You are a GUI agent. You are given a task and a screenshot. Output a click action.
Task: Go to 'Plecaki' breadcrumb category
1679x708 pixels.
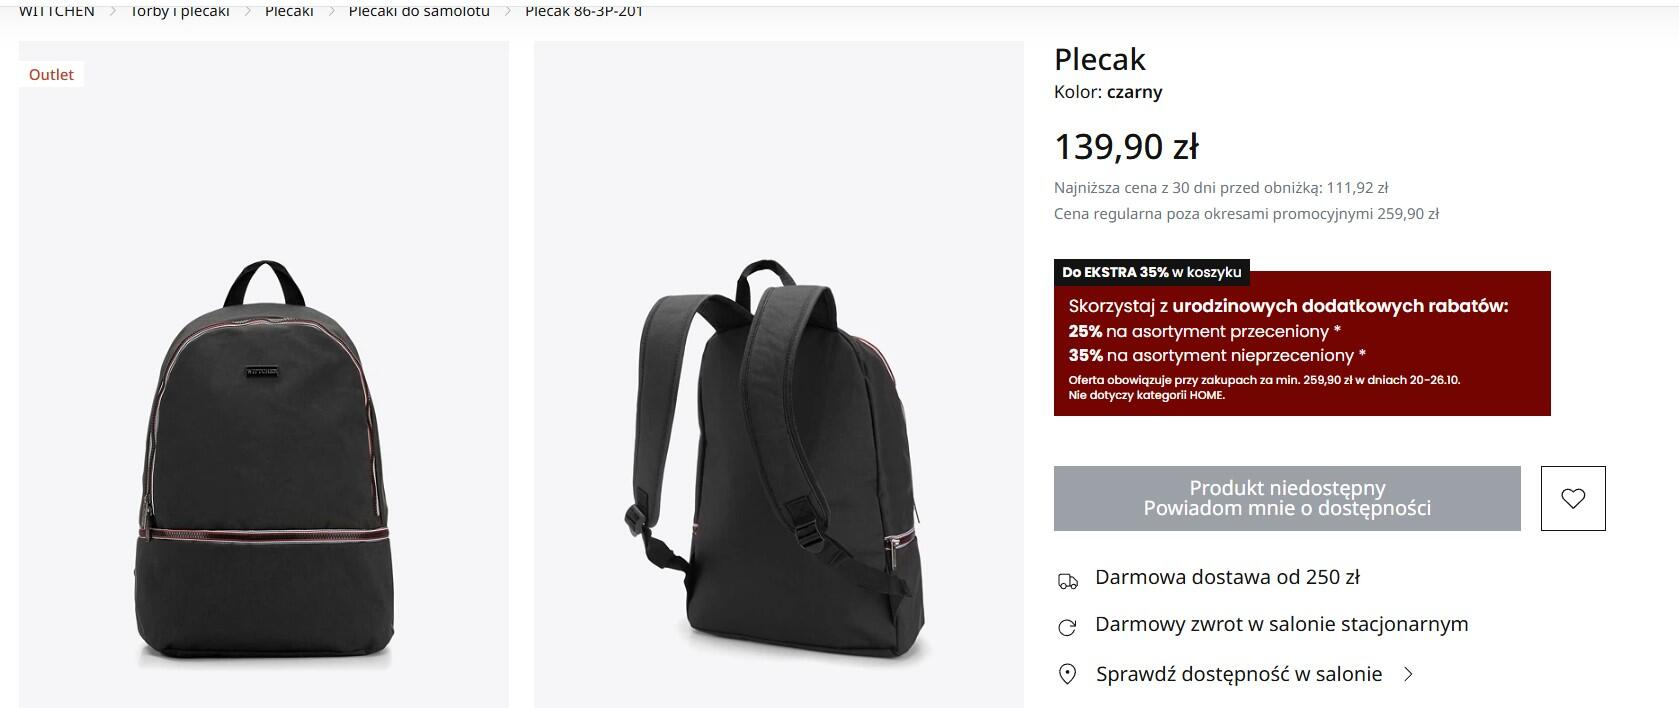(x=289, y=11)
